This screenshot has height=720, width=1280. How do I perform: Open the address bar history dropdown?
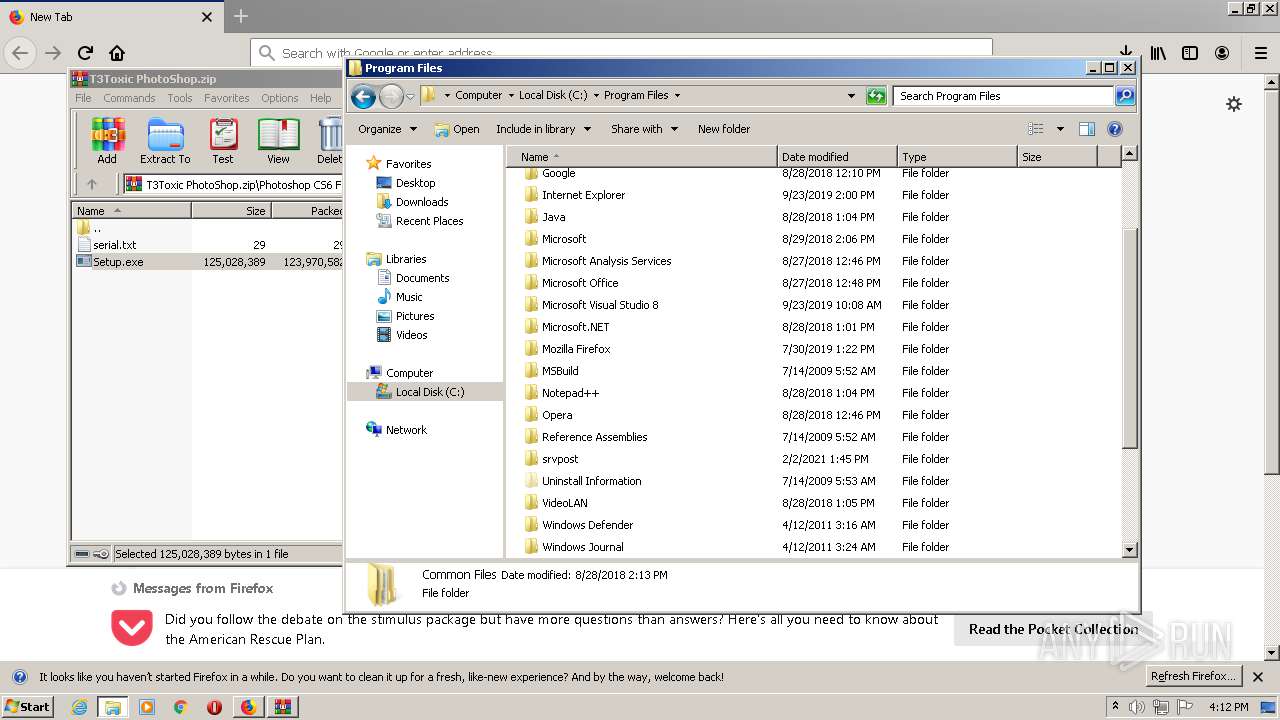pyautogui.click(x=851, y=96)
